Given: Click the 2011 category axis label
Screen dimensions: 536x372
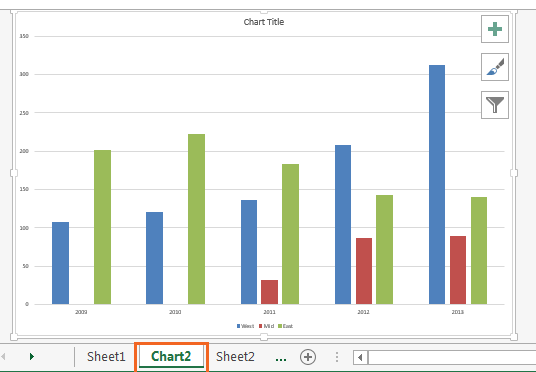Looking at the screenshot, I should pyautogui.click(x=269, y=312).
